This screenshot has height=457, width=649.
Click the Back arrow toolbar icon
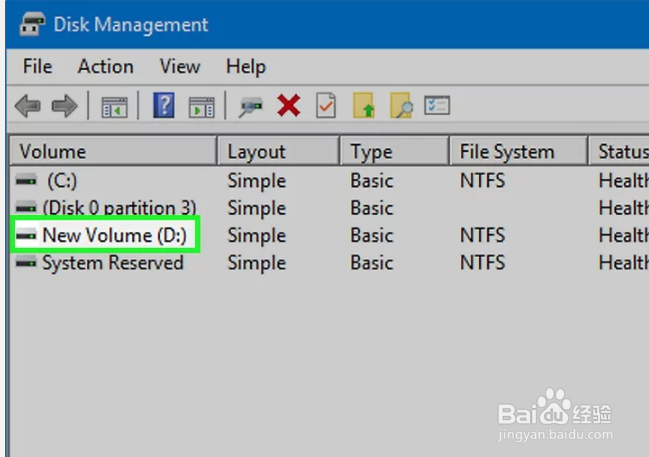(28, 106)
